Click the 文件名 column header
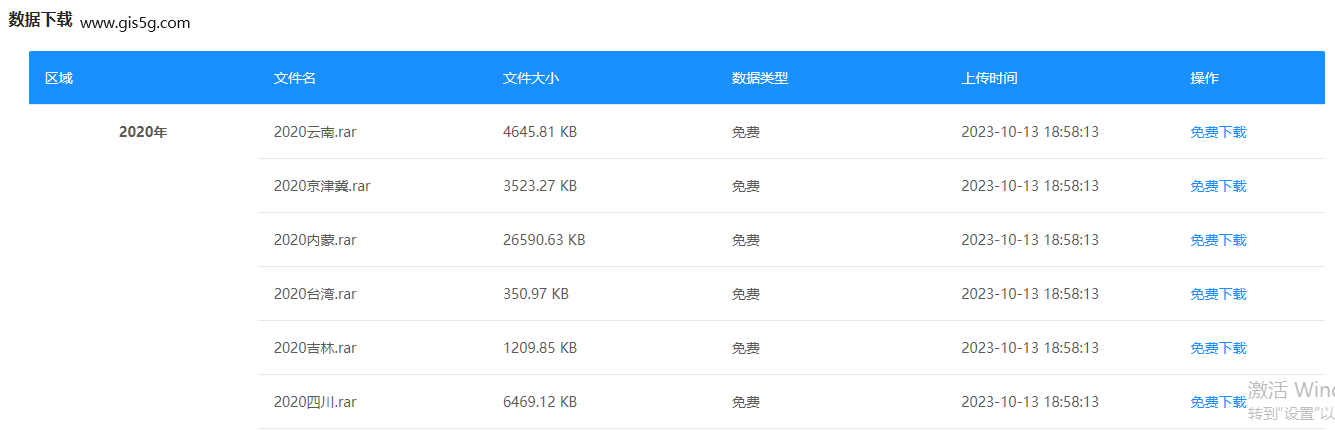Viewport: 1335px width, 431px height. click(295, 78)
